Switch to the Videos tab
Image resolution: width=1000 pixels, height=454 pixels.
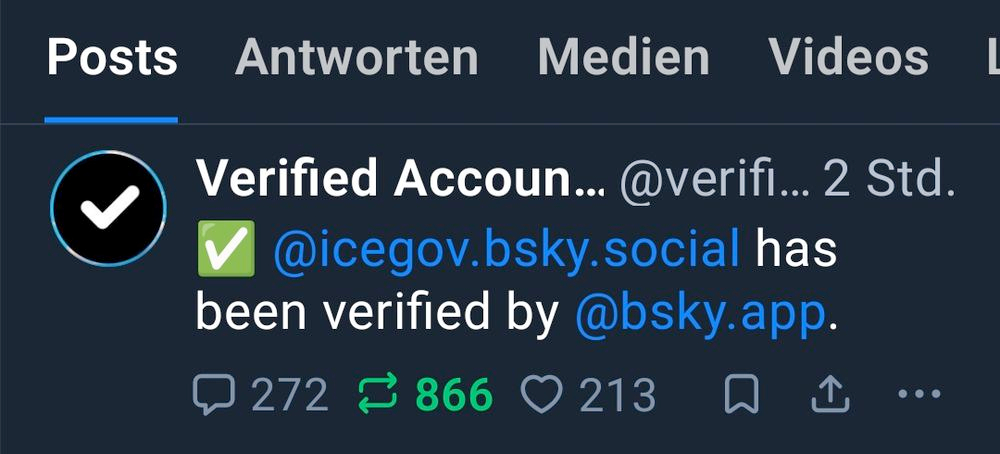tap(848, 57)
